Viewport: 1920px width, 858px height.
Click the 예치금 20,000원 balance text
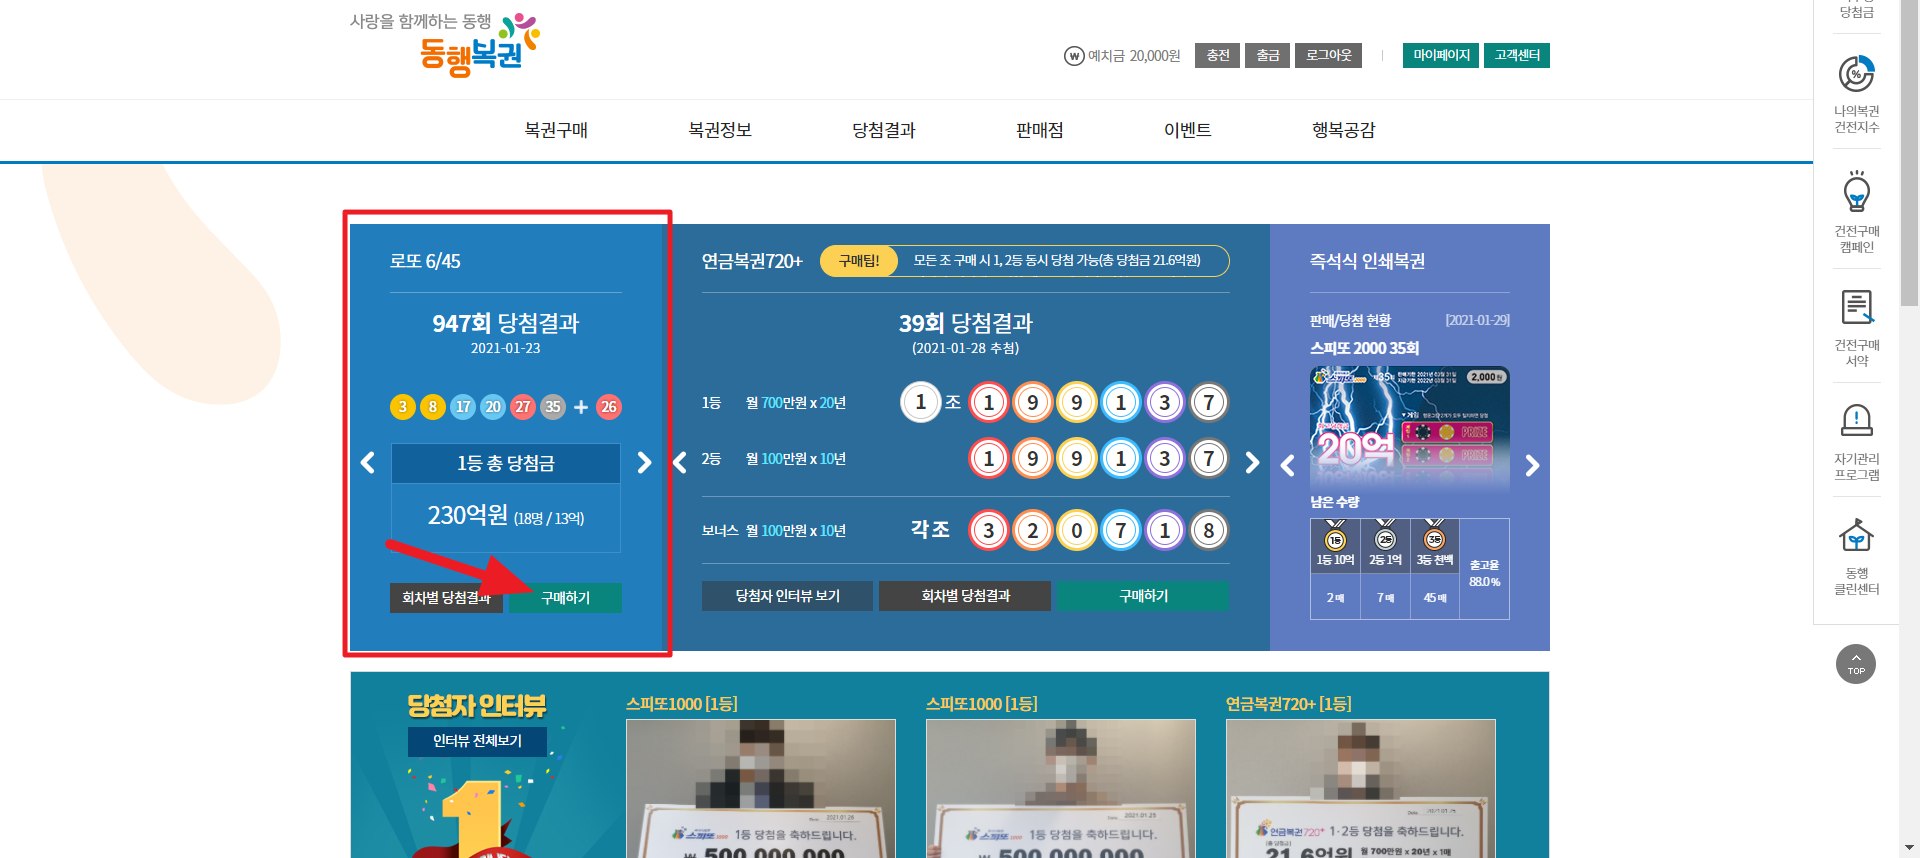[x=1134, y=56]
